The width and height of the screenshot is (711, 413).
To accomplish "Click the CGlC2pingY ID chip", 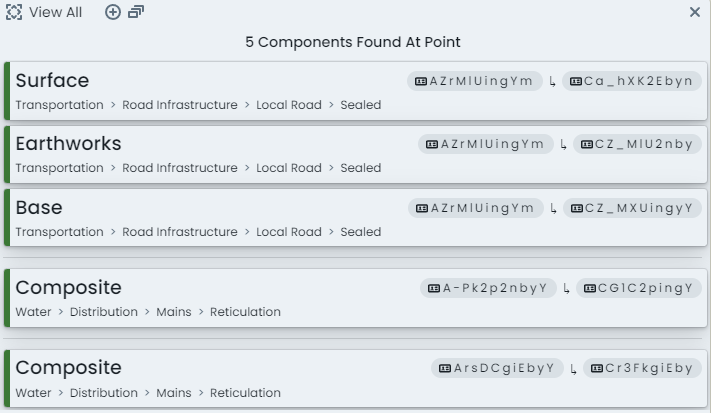I will pyautogui.click(x=638, y=288).
